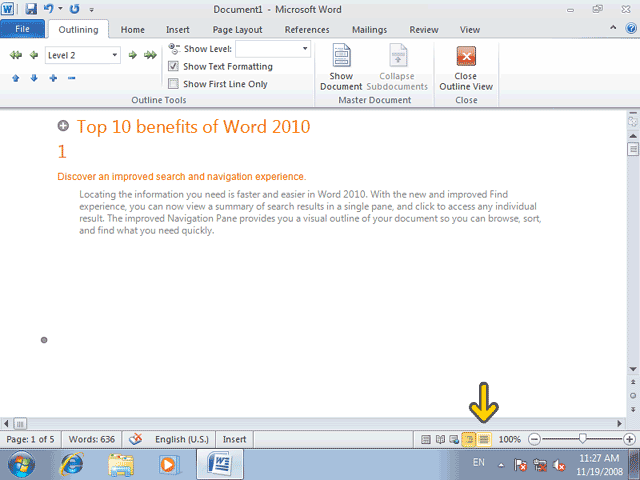Click Select Browse Object circle button
The height and width of the screenshot is (480, 640).
pyautogui.click(x=633, y=396)
